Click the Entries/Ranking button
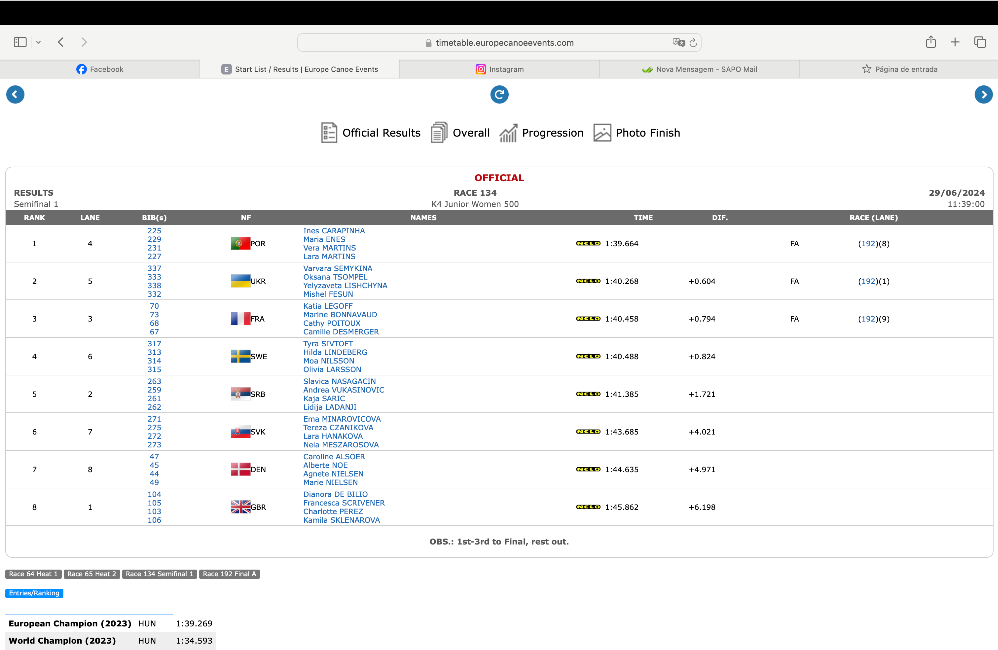Screen dimensions: 998x650 click(34, 593)
